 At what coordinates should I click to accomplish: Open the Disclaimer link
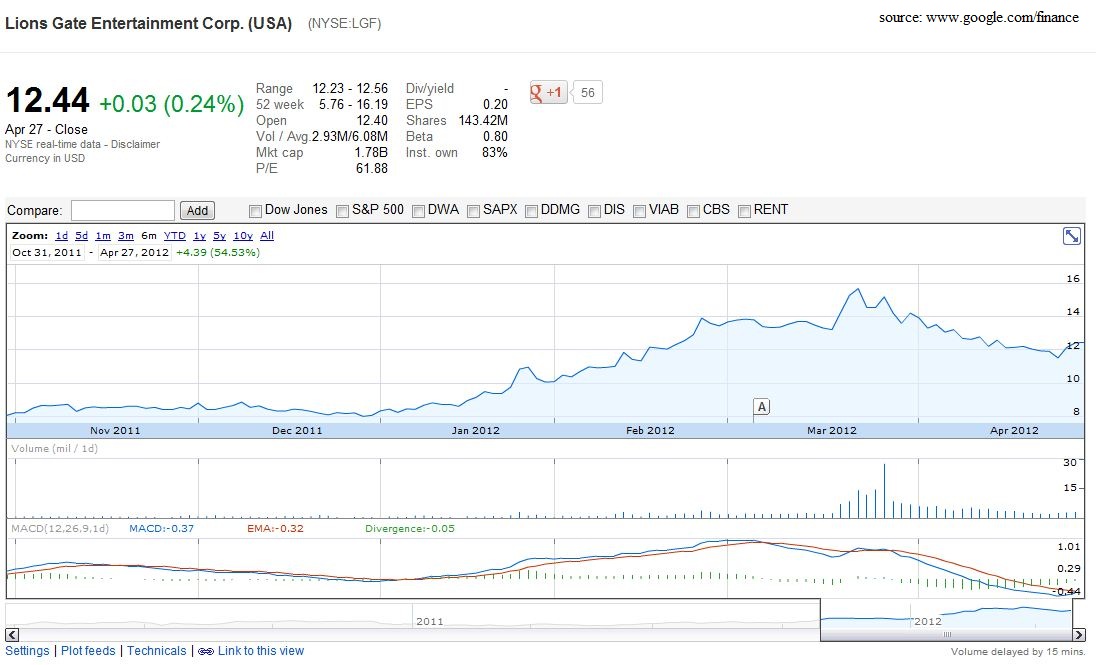pos(136,144)
